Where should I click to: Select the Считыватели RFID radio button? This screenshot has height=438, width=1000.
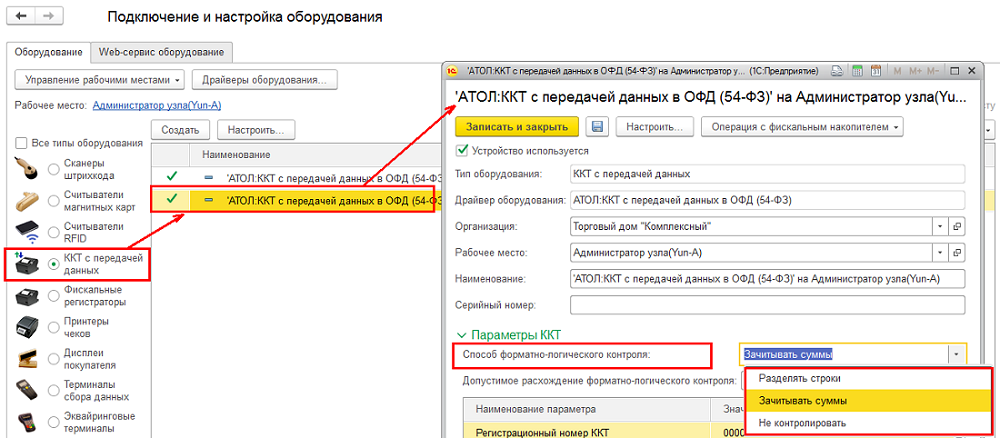(x=54, y=232)
